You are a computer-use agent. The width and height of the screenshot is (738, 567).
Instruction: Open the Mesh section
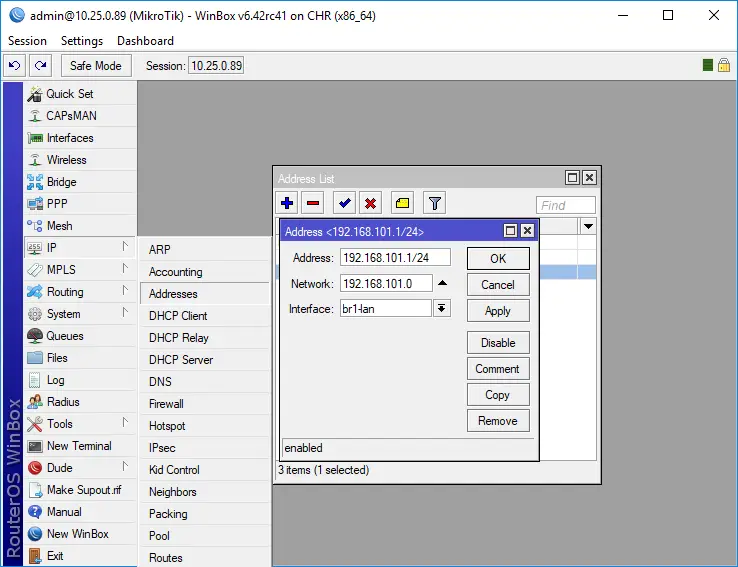pos(80,226)
